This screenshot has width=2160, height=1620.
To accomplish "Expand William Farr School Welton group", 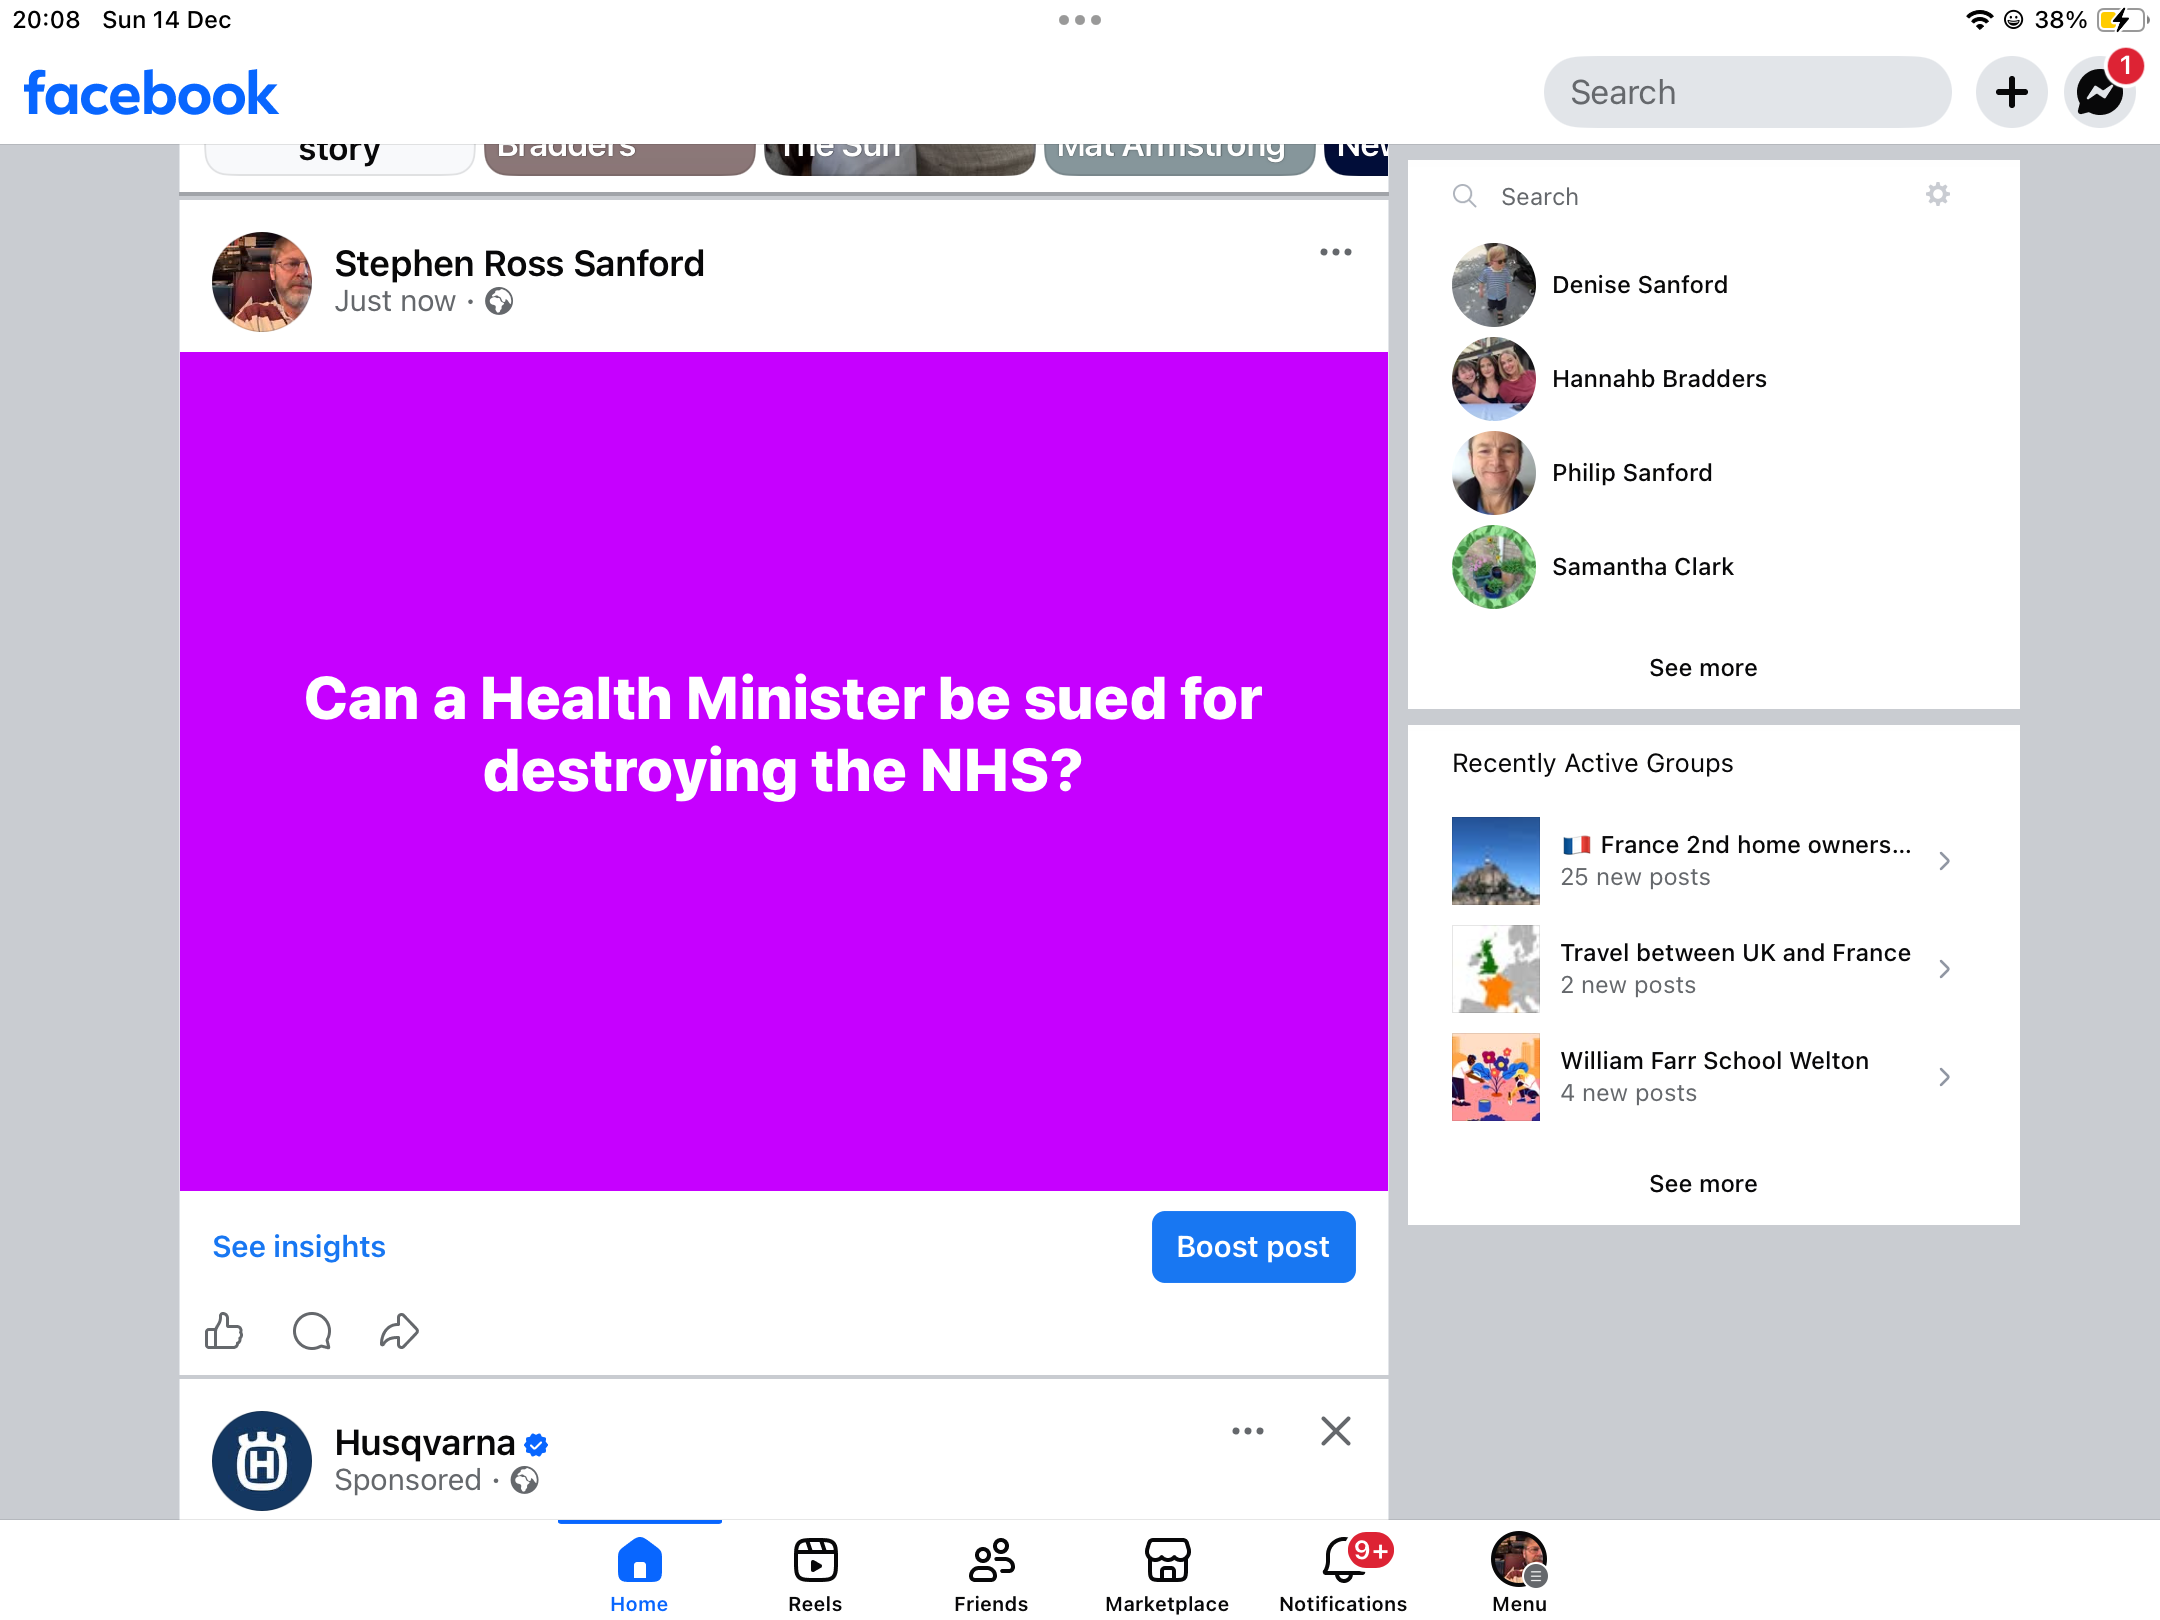I will coord(1943,1077).
